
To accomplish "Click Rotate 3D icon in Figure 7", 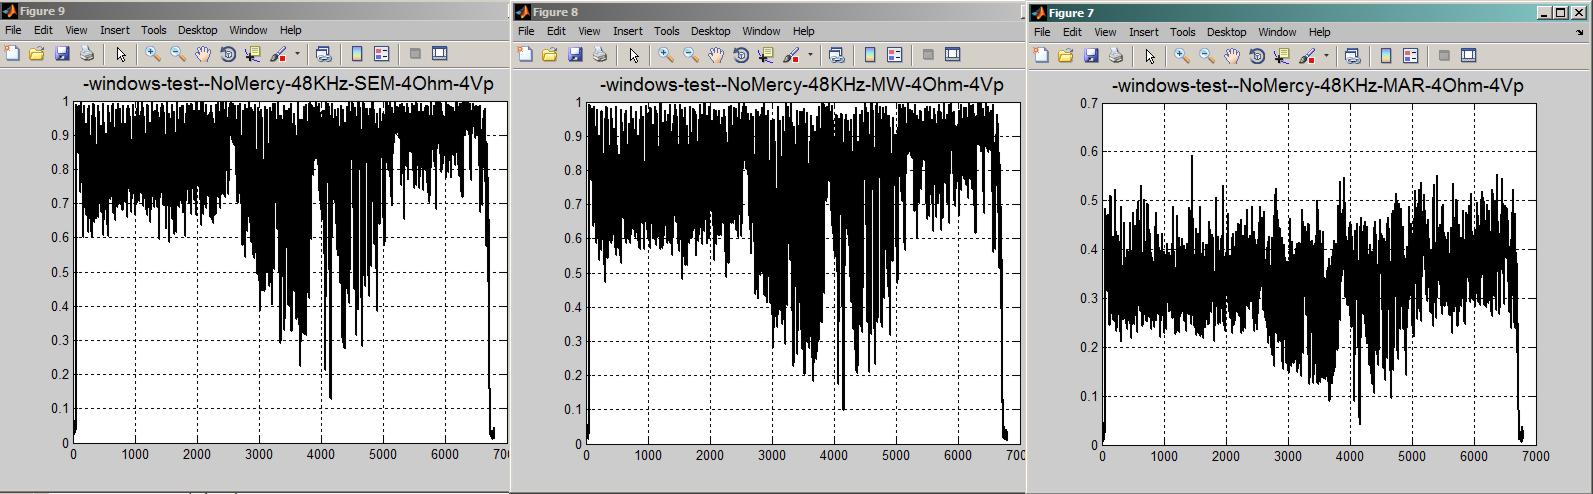I will (x=1257, y=56).
